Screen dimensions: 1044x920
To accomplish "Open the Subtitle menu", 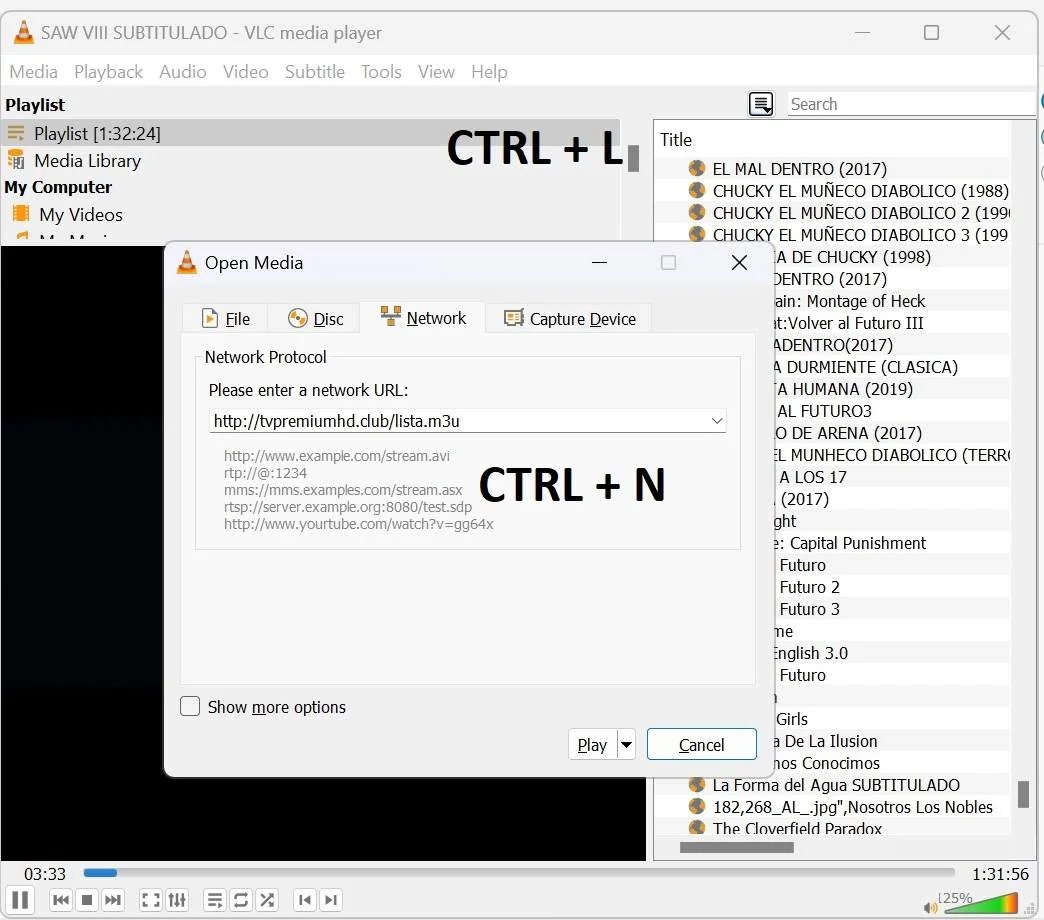I will 315,71.
